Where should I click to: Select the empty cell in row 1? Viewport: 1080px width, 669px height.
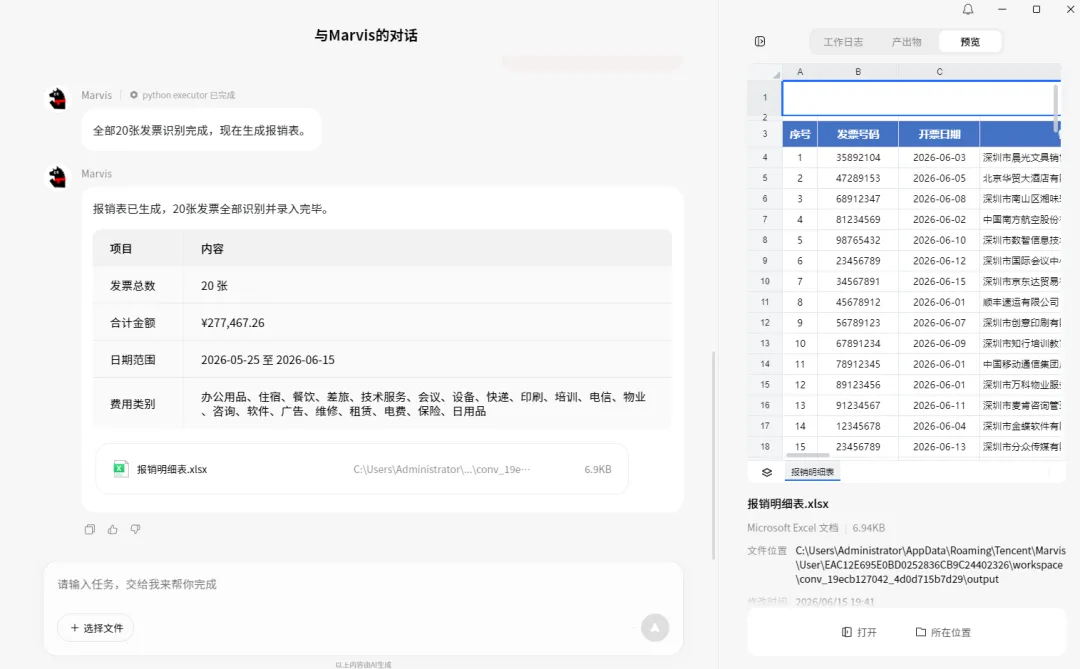point(920,98)
